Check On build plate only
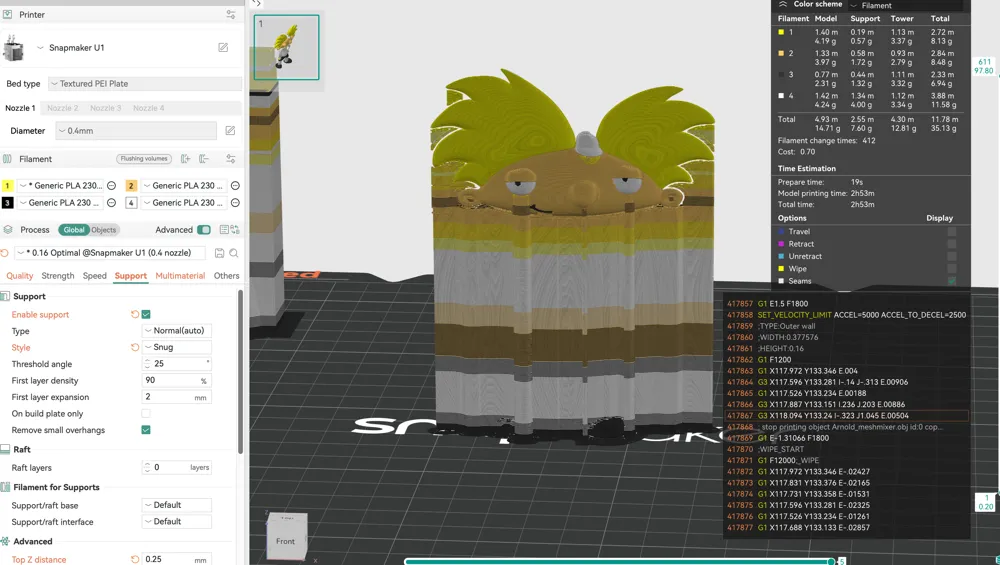This screenshot has height=565, width=1000. click(146, 414)
